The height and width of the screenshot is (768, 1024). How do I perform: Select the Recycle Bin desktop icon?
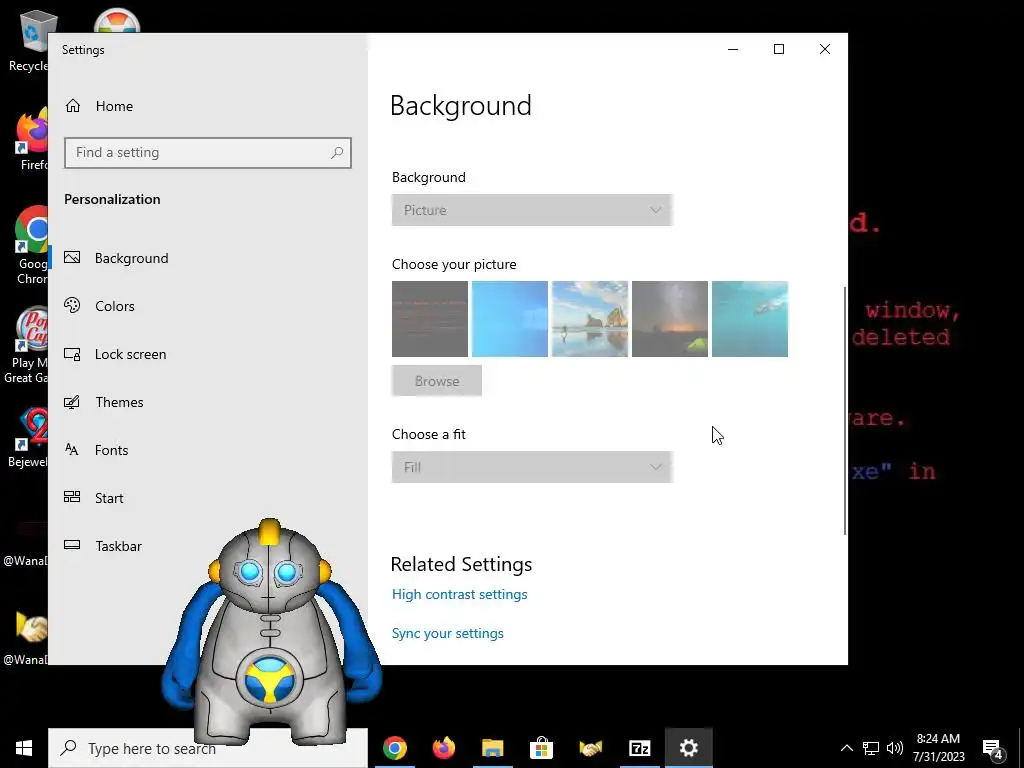28,40
